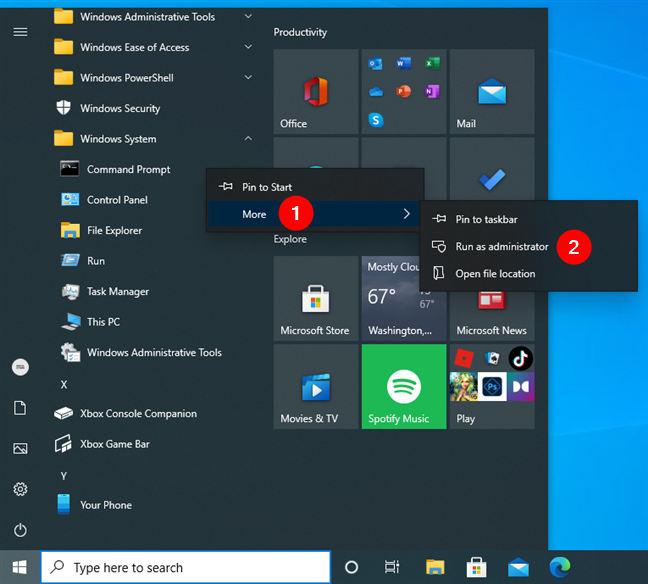Image resolution: width=648 pixels, height=584 pixels.
Task: Open the Power options button
Action: point(20,530)
